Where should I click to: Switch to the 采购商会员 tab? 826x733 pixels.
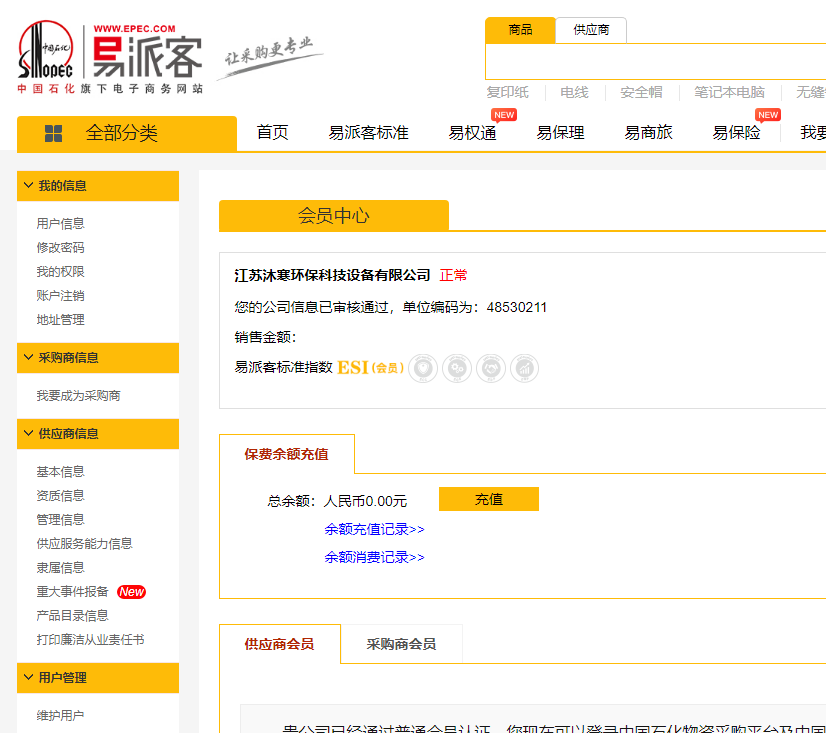tap(400, 644)
